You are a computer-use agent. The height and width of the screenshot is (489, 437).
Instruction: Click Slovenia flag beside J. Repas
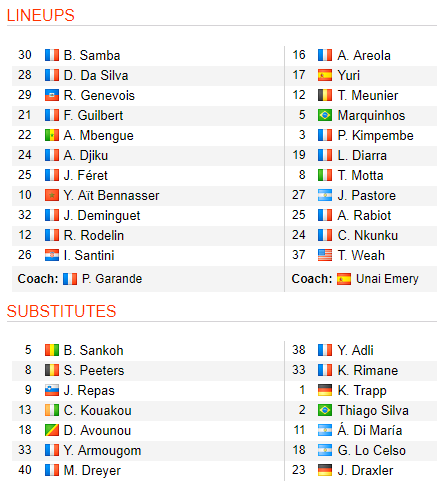[x=52, y=390]
